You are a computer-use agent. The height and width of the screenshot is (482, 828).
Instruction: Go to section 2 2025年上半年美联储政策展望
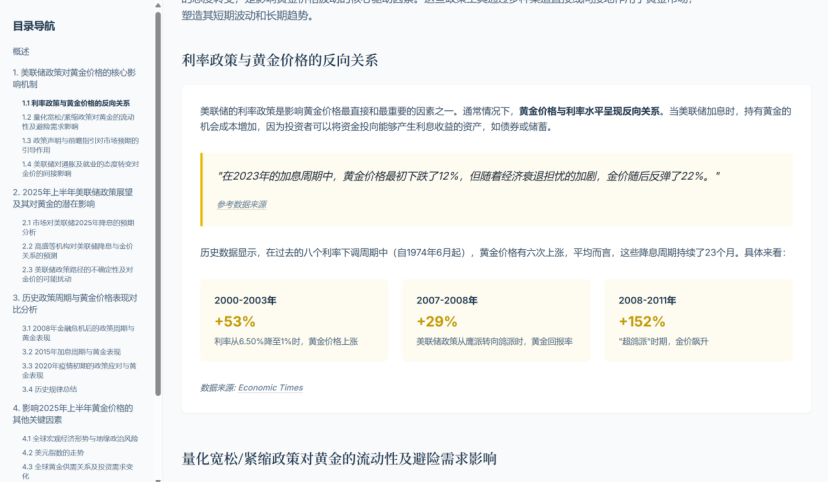(x=73, y=197)
